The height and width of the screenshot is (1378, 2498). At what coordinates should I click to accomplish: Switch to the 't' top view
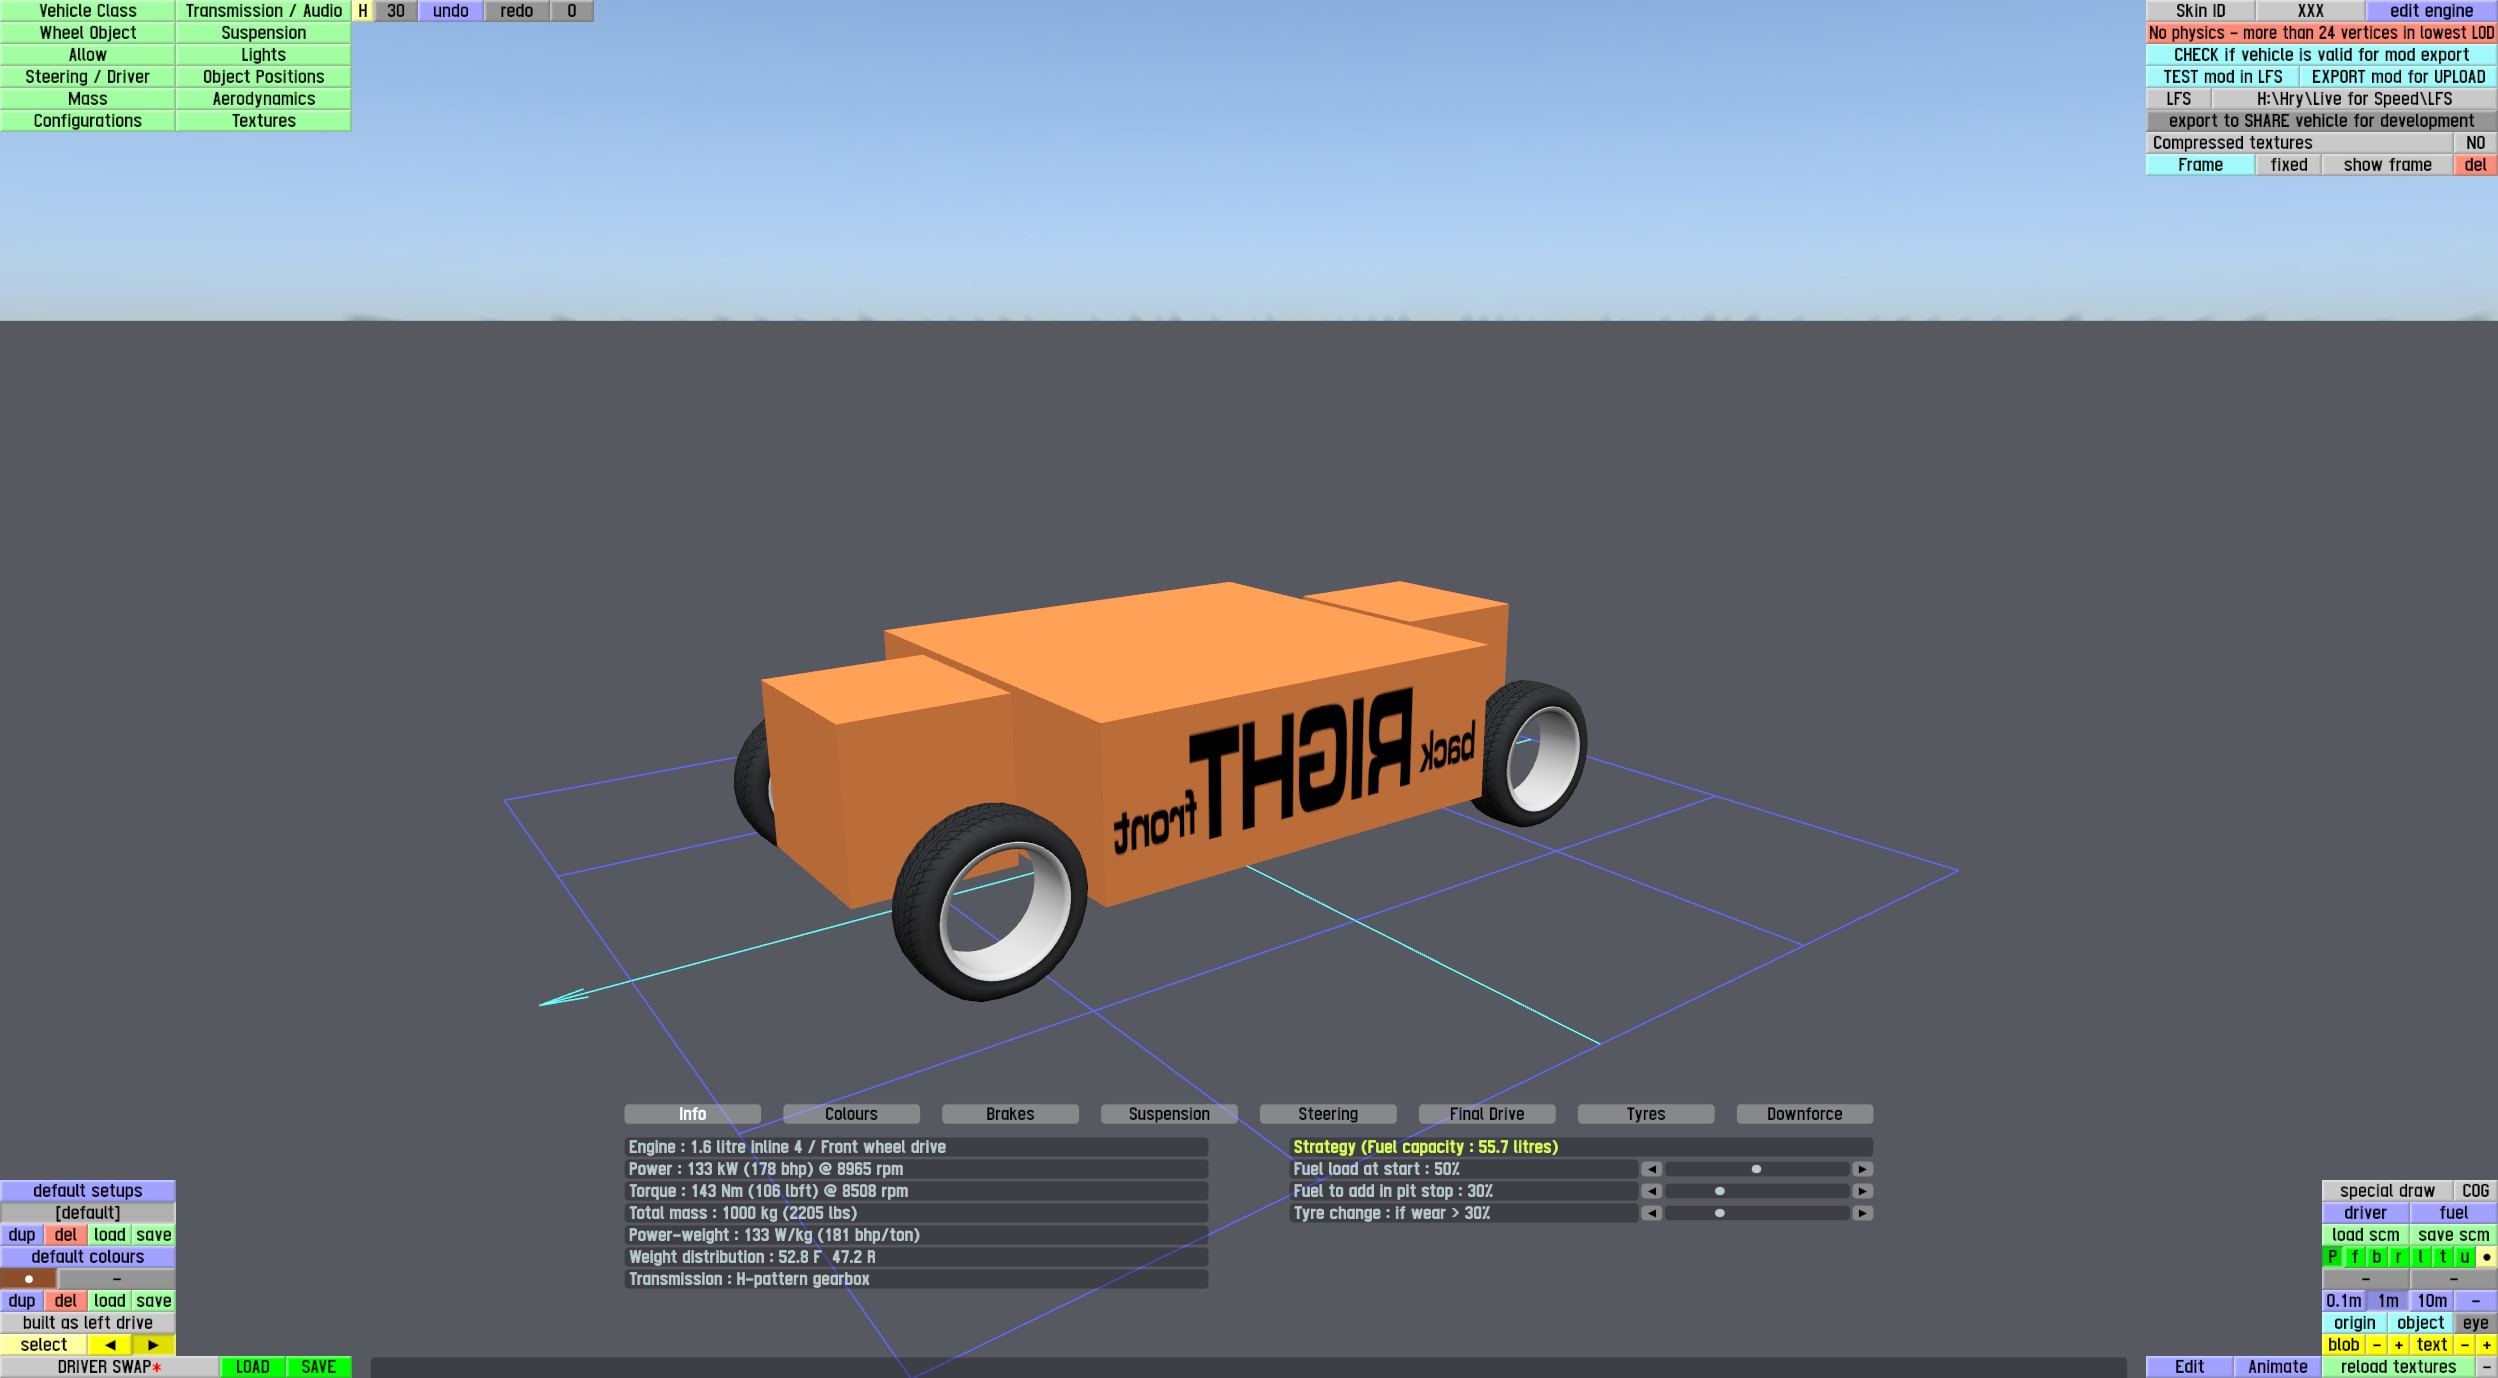(2442, 1257)
